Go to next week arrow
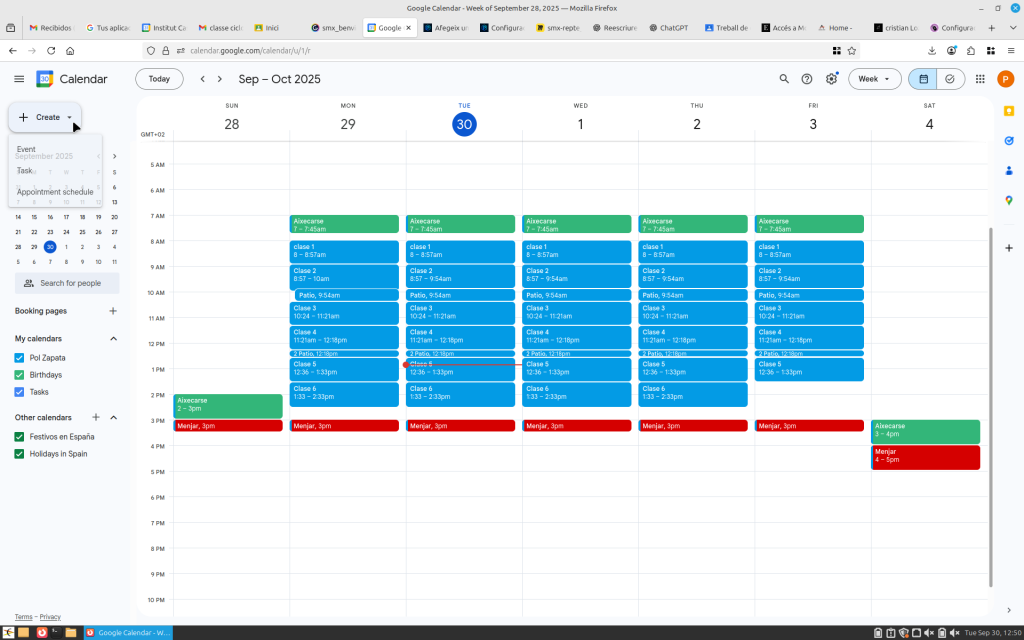 (x=220, y=79)
